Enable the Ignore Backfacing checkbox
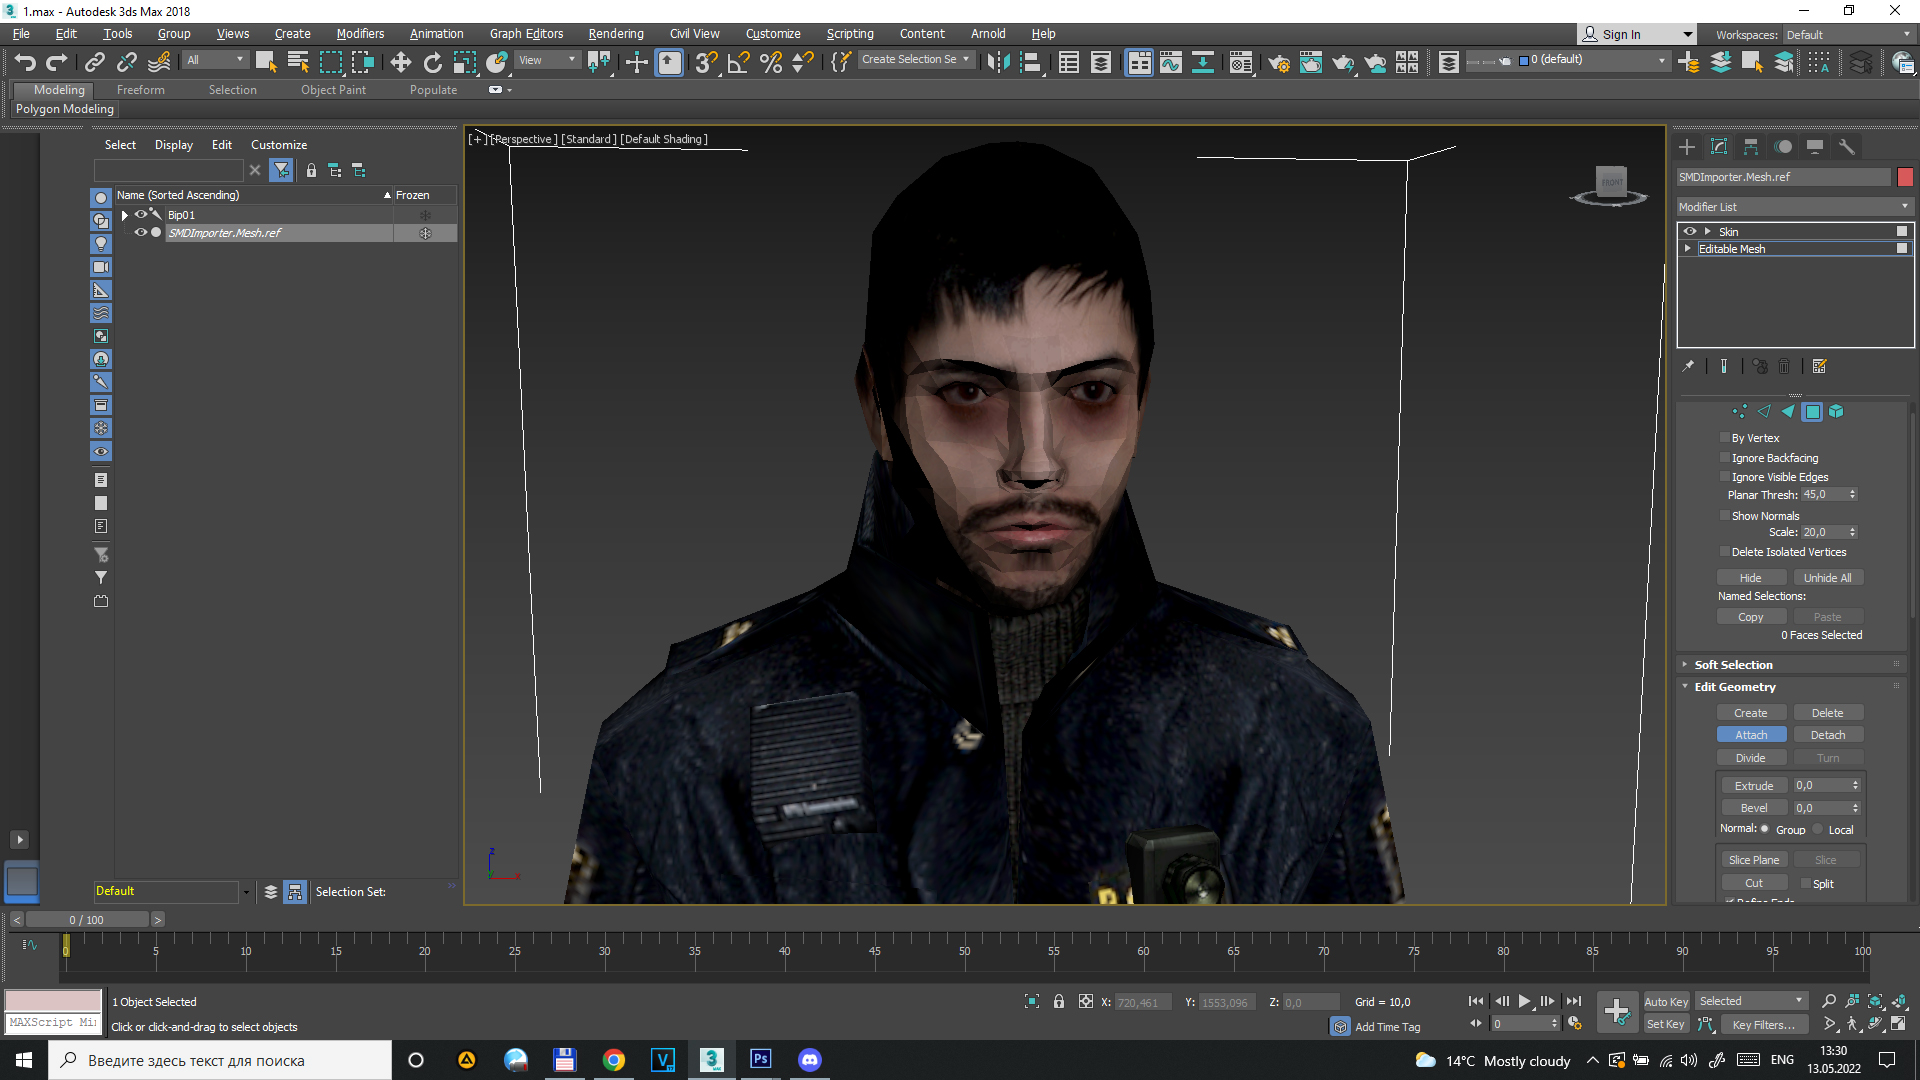 point(1725,458)
